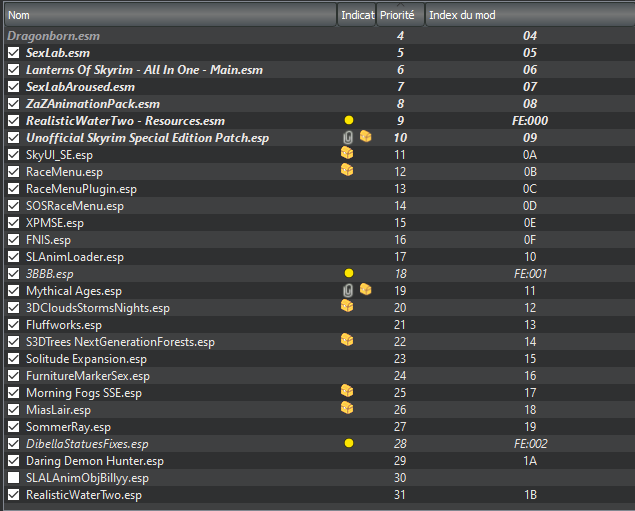Toggle the RealisticWaterTwo.esp checkbox off
Viewport: 635px width, 511px height.
[13, 495]
